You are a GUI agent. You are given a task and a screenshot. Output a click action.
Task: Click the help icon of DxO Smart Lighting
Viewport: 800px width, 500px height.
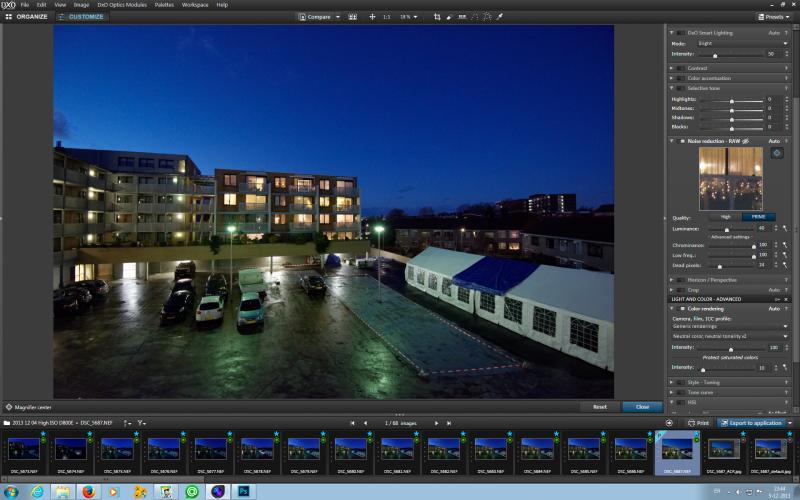click(x=786, y=33)
